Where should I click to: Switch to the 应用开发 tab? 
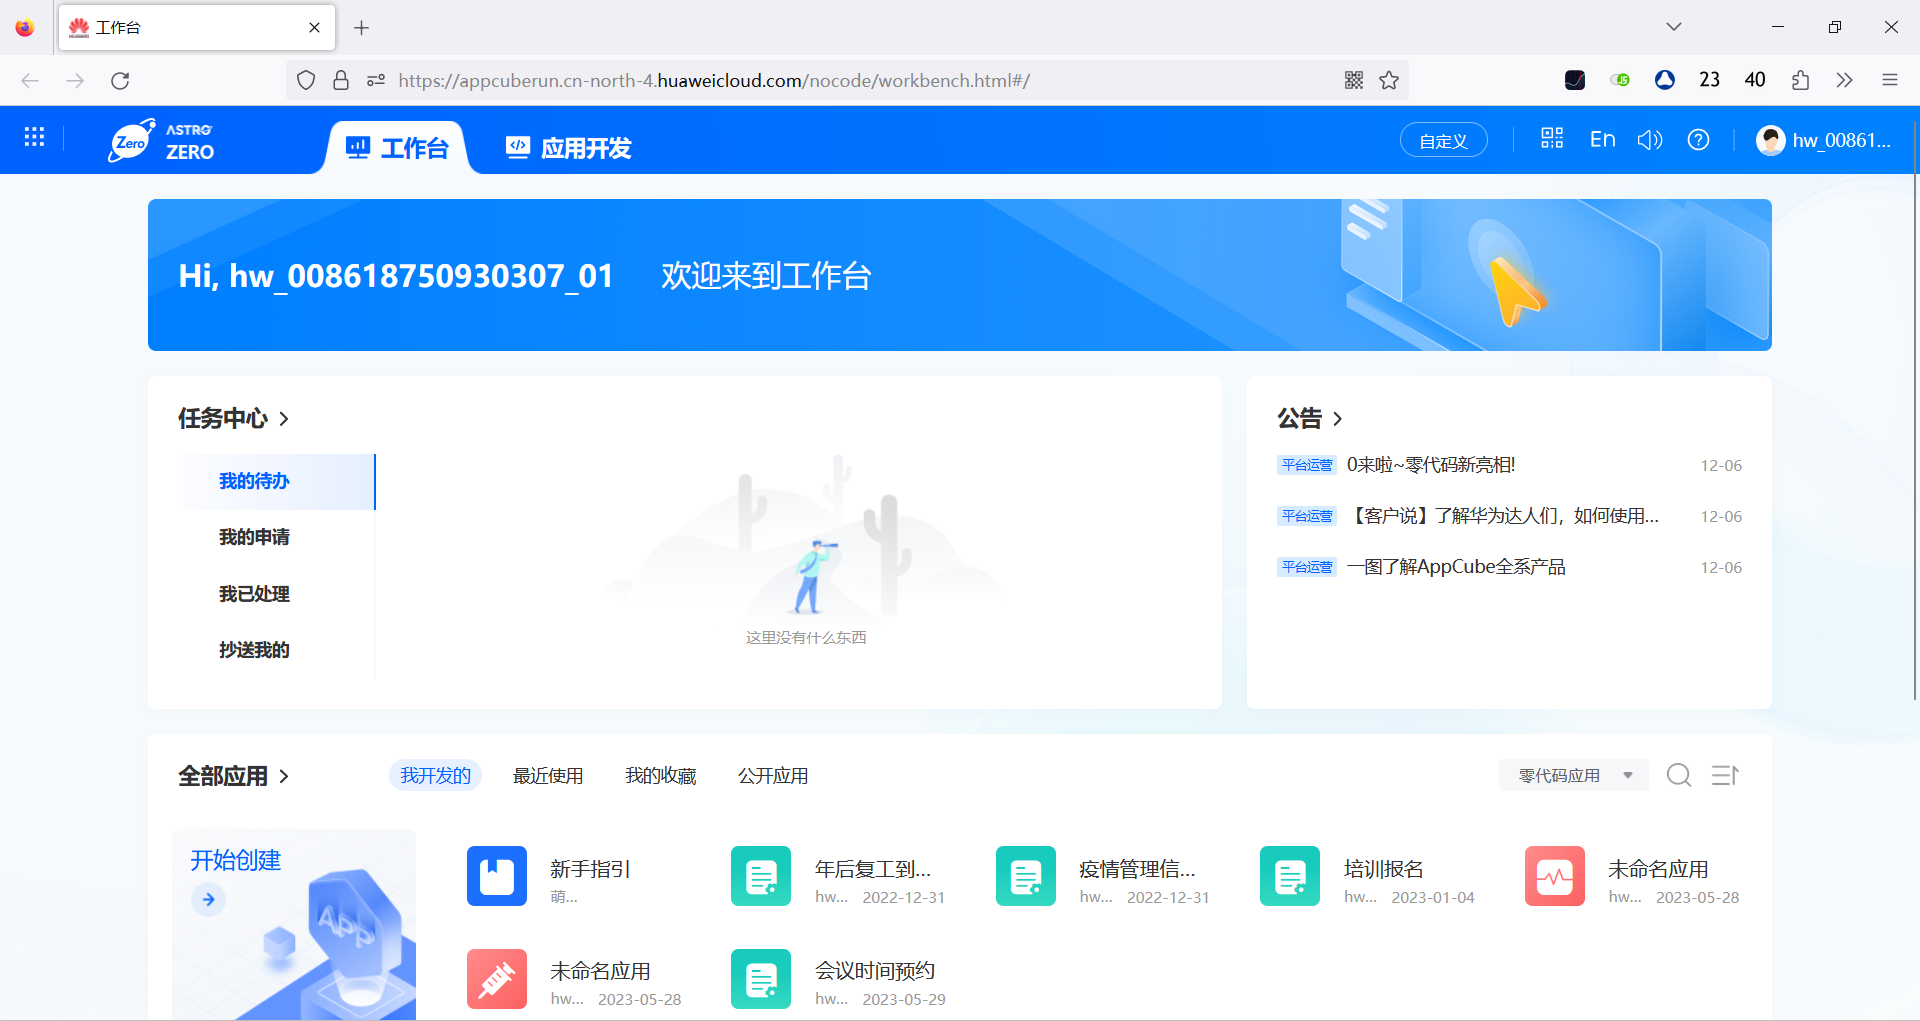[x=567, y=147]
